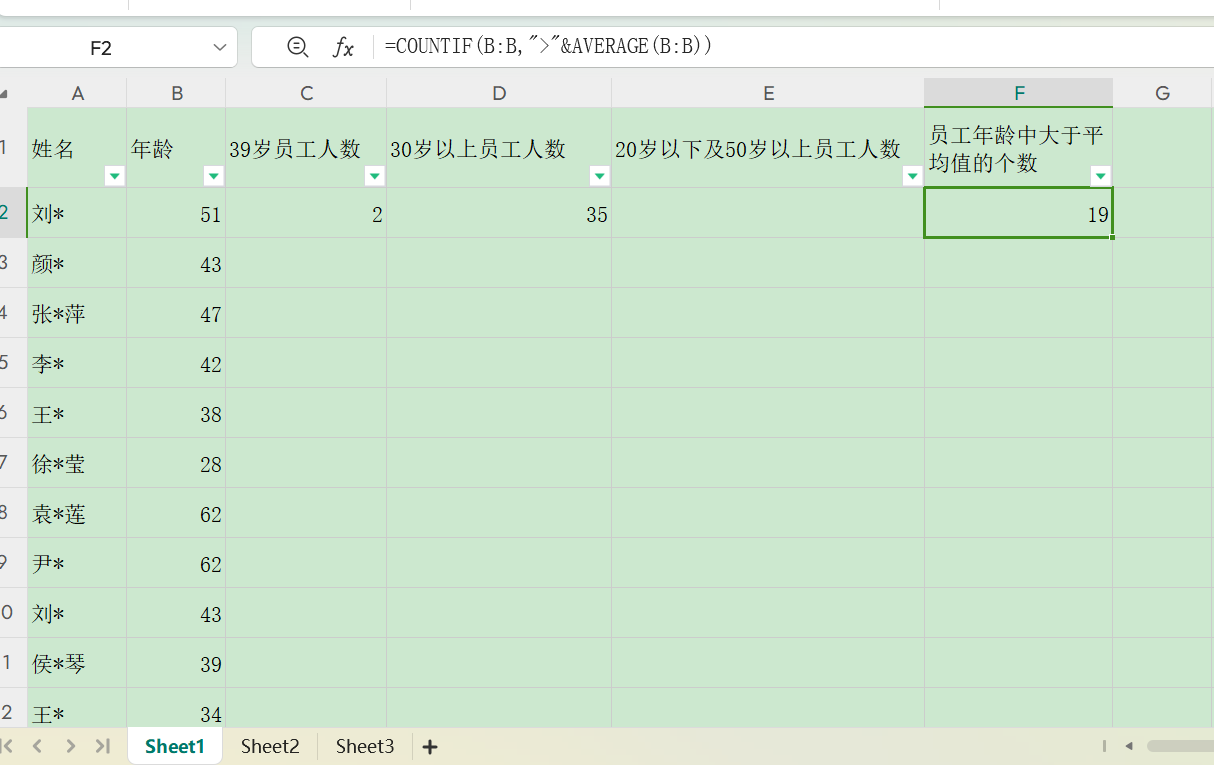Open the insert function fx button
Image resolution: width=1214 pixels, height=765 pixels.
coord(343,47)
